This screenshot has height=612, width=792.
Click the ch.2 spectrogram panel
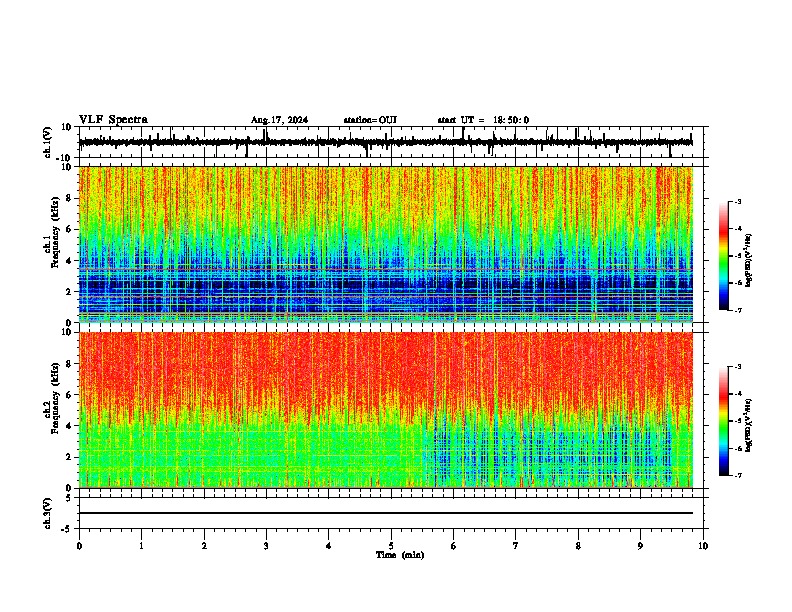tap(386, 410)
